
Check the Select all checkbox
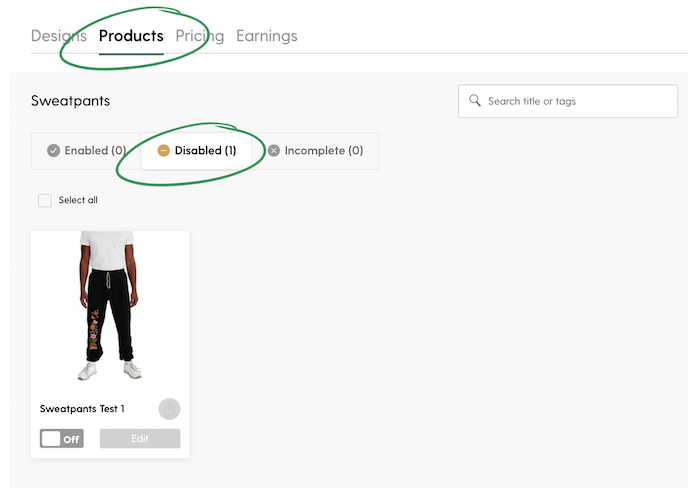45,200
